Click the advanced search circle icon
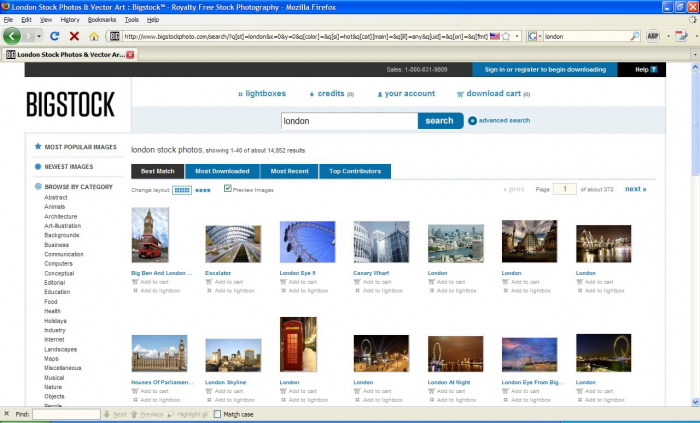The width and height of the screenshot is (700, 423). [472, 120]
